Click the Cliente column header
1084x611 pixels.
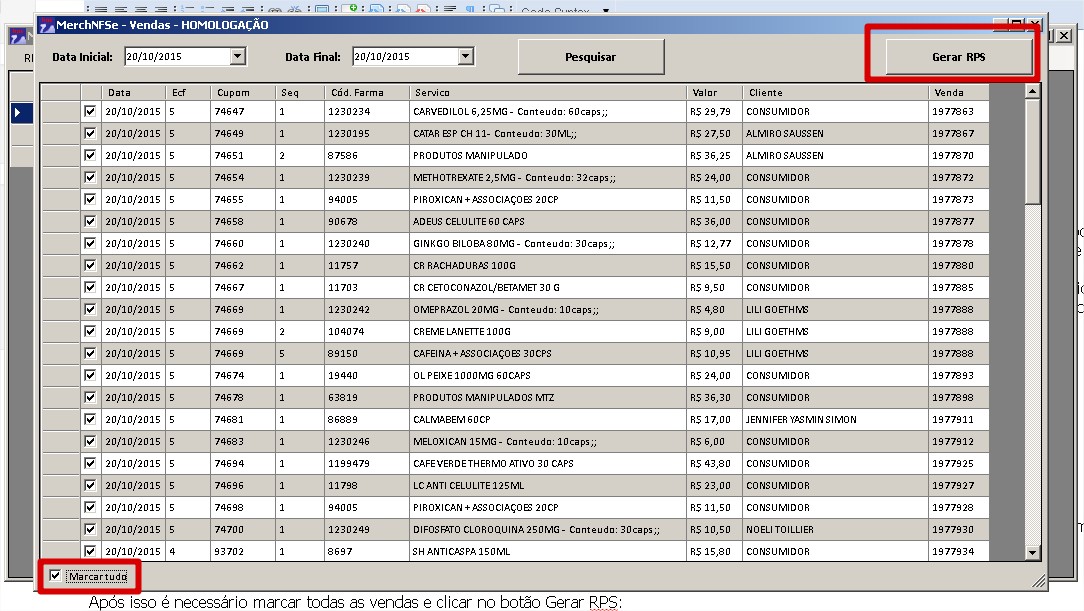[834, 93]
